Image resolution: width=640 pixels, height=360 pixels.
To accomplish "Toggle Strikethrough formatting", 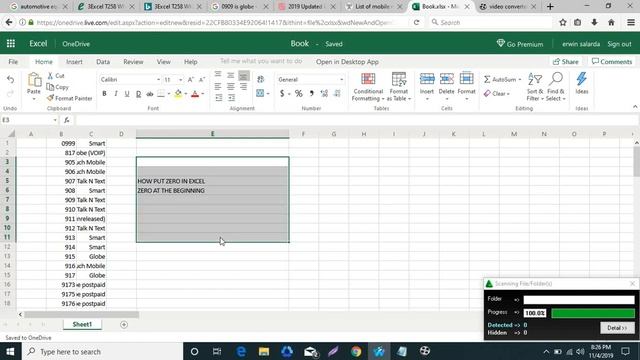I will click(x=150, y=94).
